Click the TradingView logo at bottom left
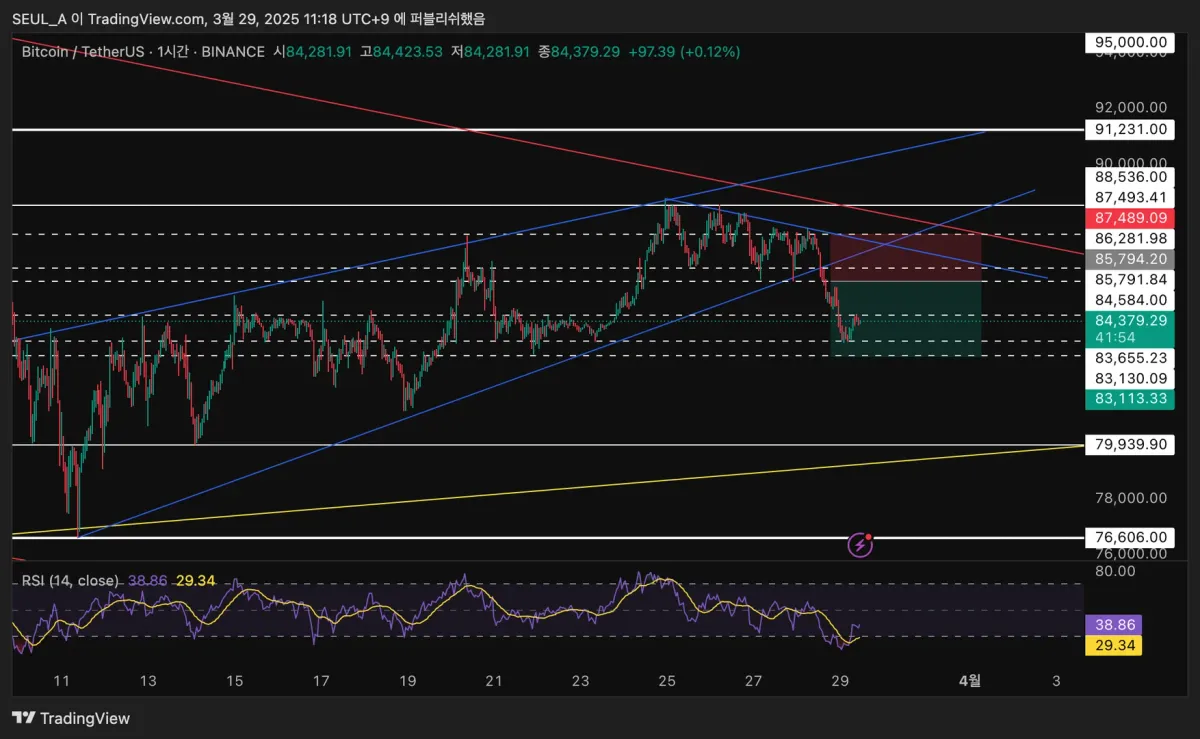This screenshot has height=739, width=1200. [x=71, y=718]
